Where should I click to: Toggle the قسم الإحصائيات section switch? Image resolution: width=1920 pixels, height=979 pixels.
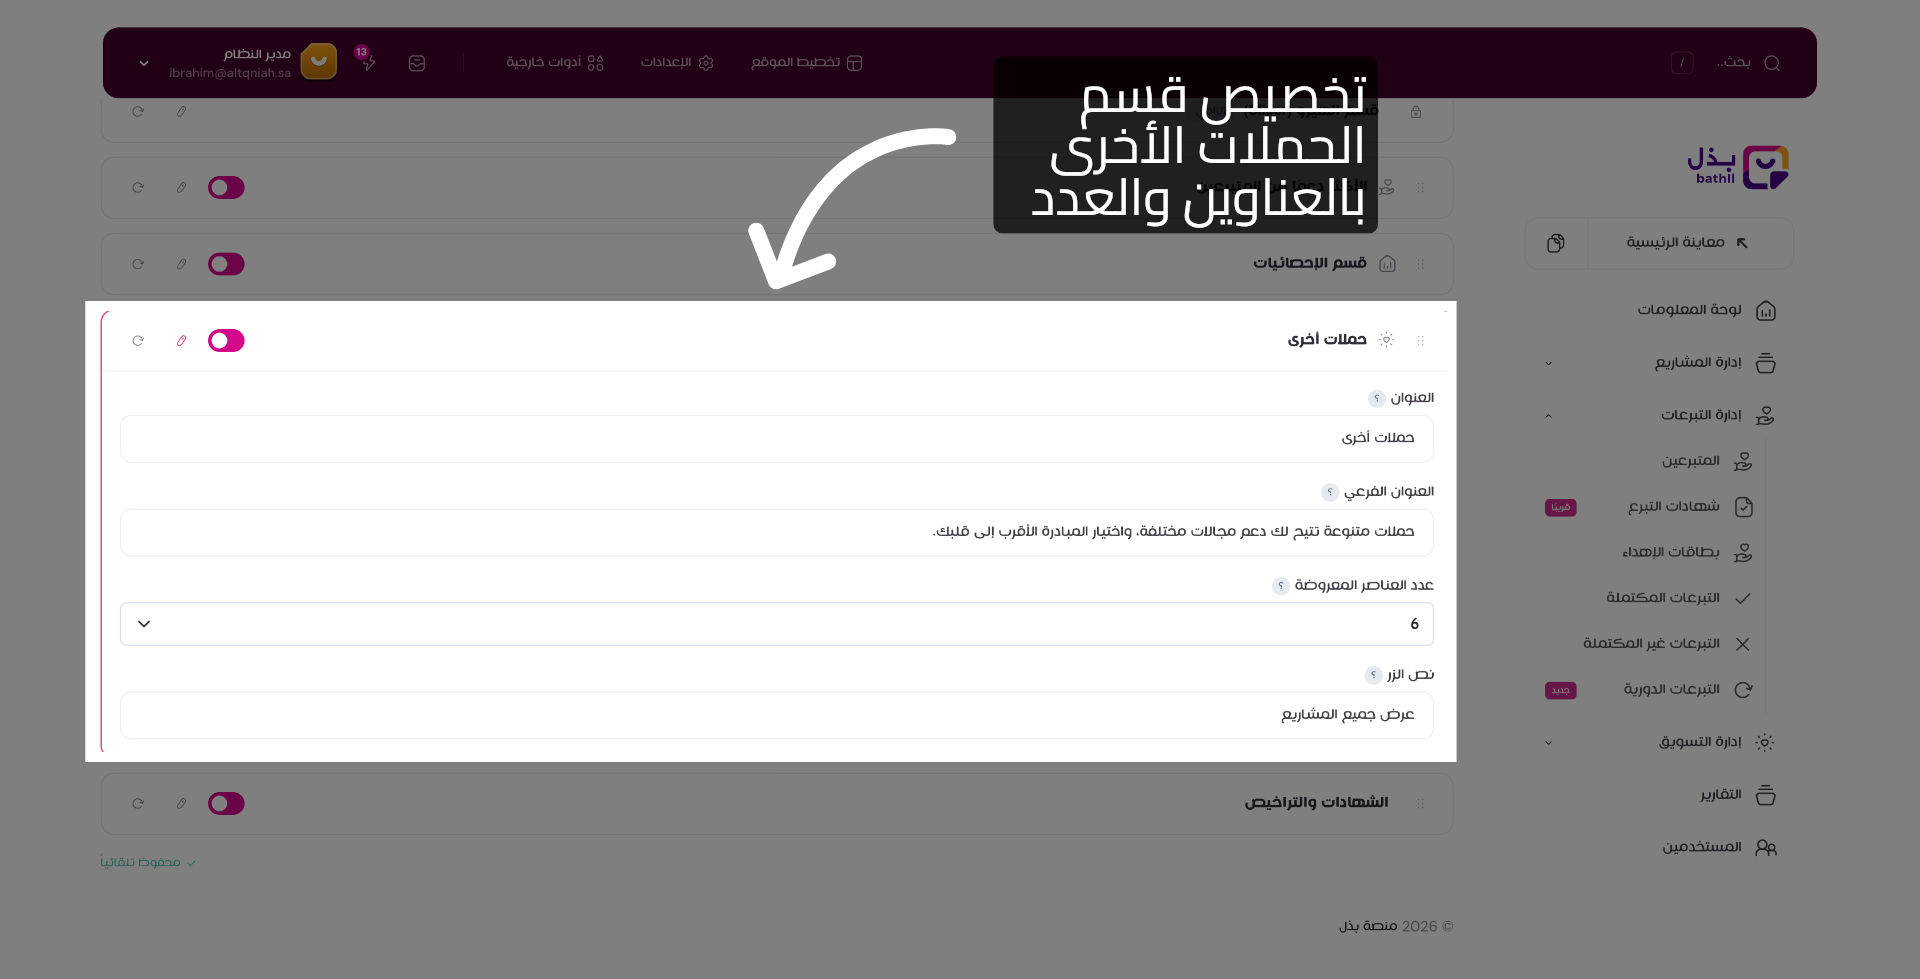[x=226, y=264]
